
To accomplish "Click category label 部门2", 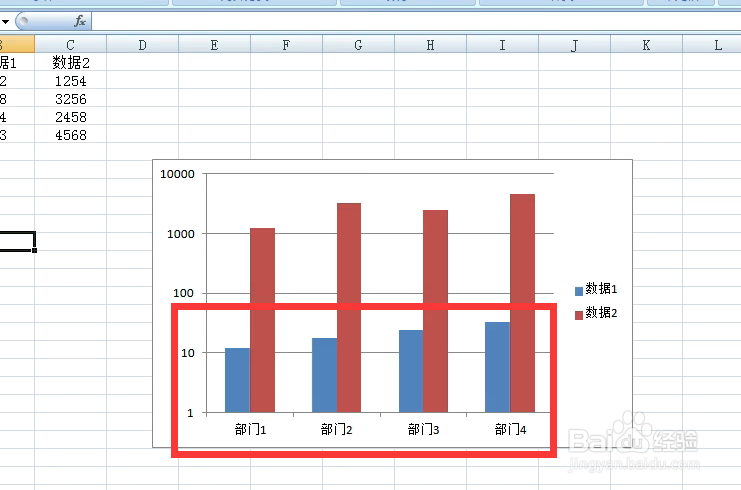I will click(x=336, y=430).
